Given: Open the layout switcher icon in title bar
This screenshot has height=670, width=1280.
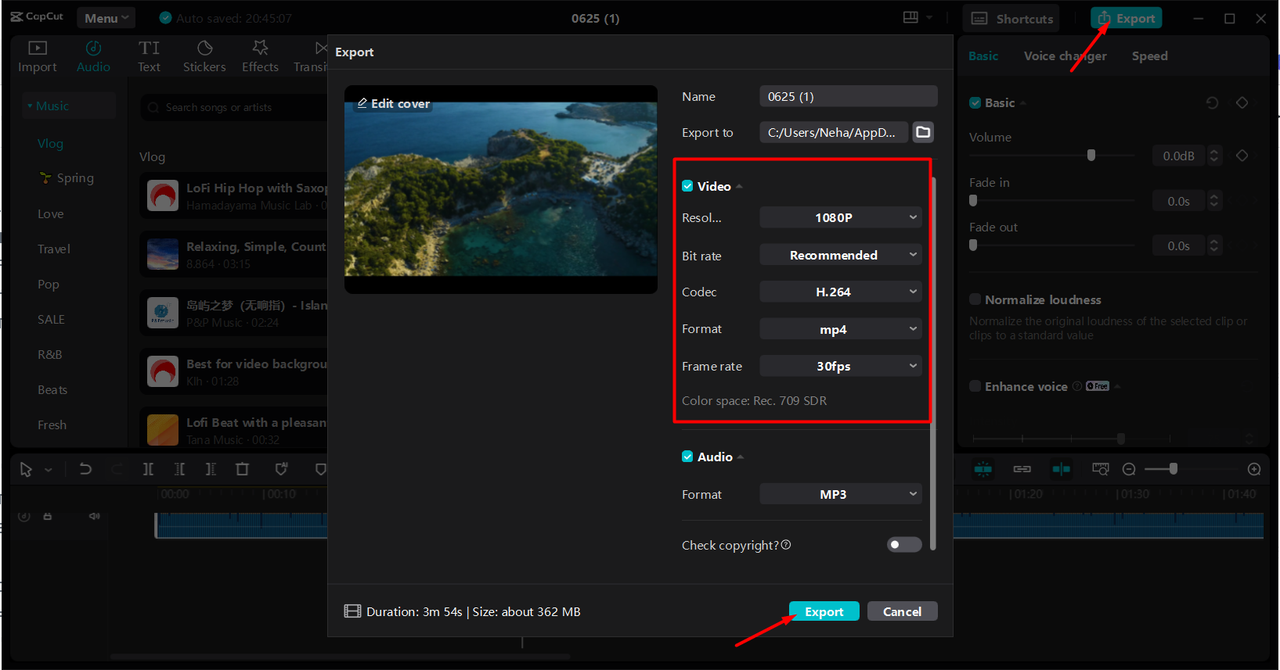Looking at the screenshot, I should point(910,18).
